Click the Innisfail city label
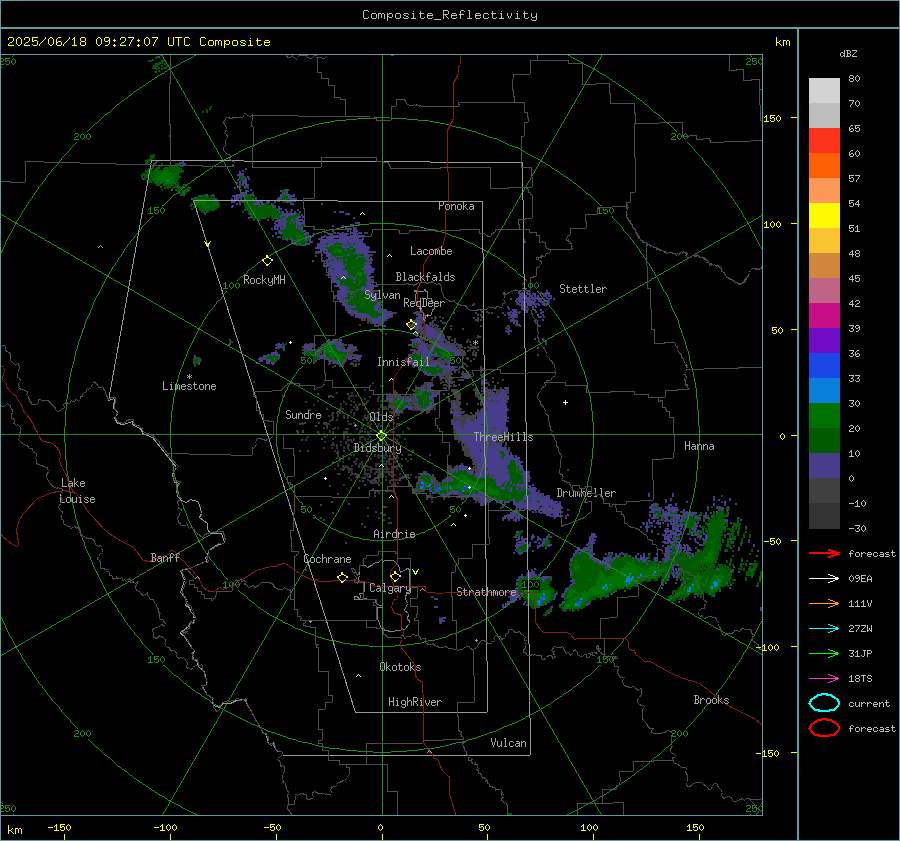The width and height of the screenshot is (900, 841). click(404, 362)
